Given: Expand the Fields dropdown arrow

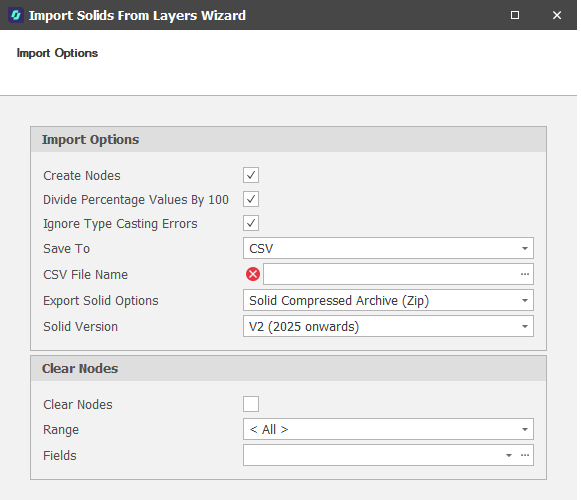Looking at the screenshot, I should point(509,455).
